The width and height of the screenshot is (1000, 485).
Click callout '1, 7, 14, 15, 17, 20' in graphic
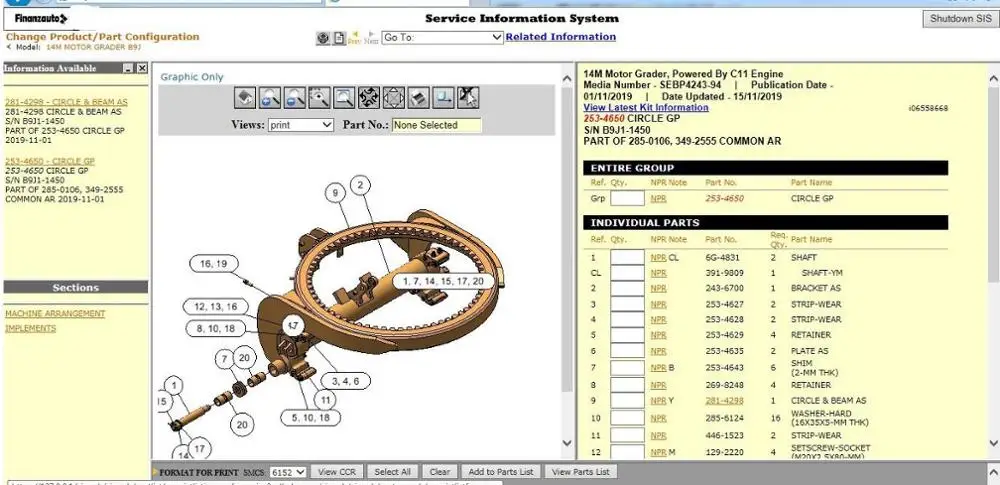443,281
